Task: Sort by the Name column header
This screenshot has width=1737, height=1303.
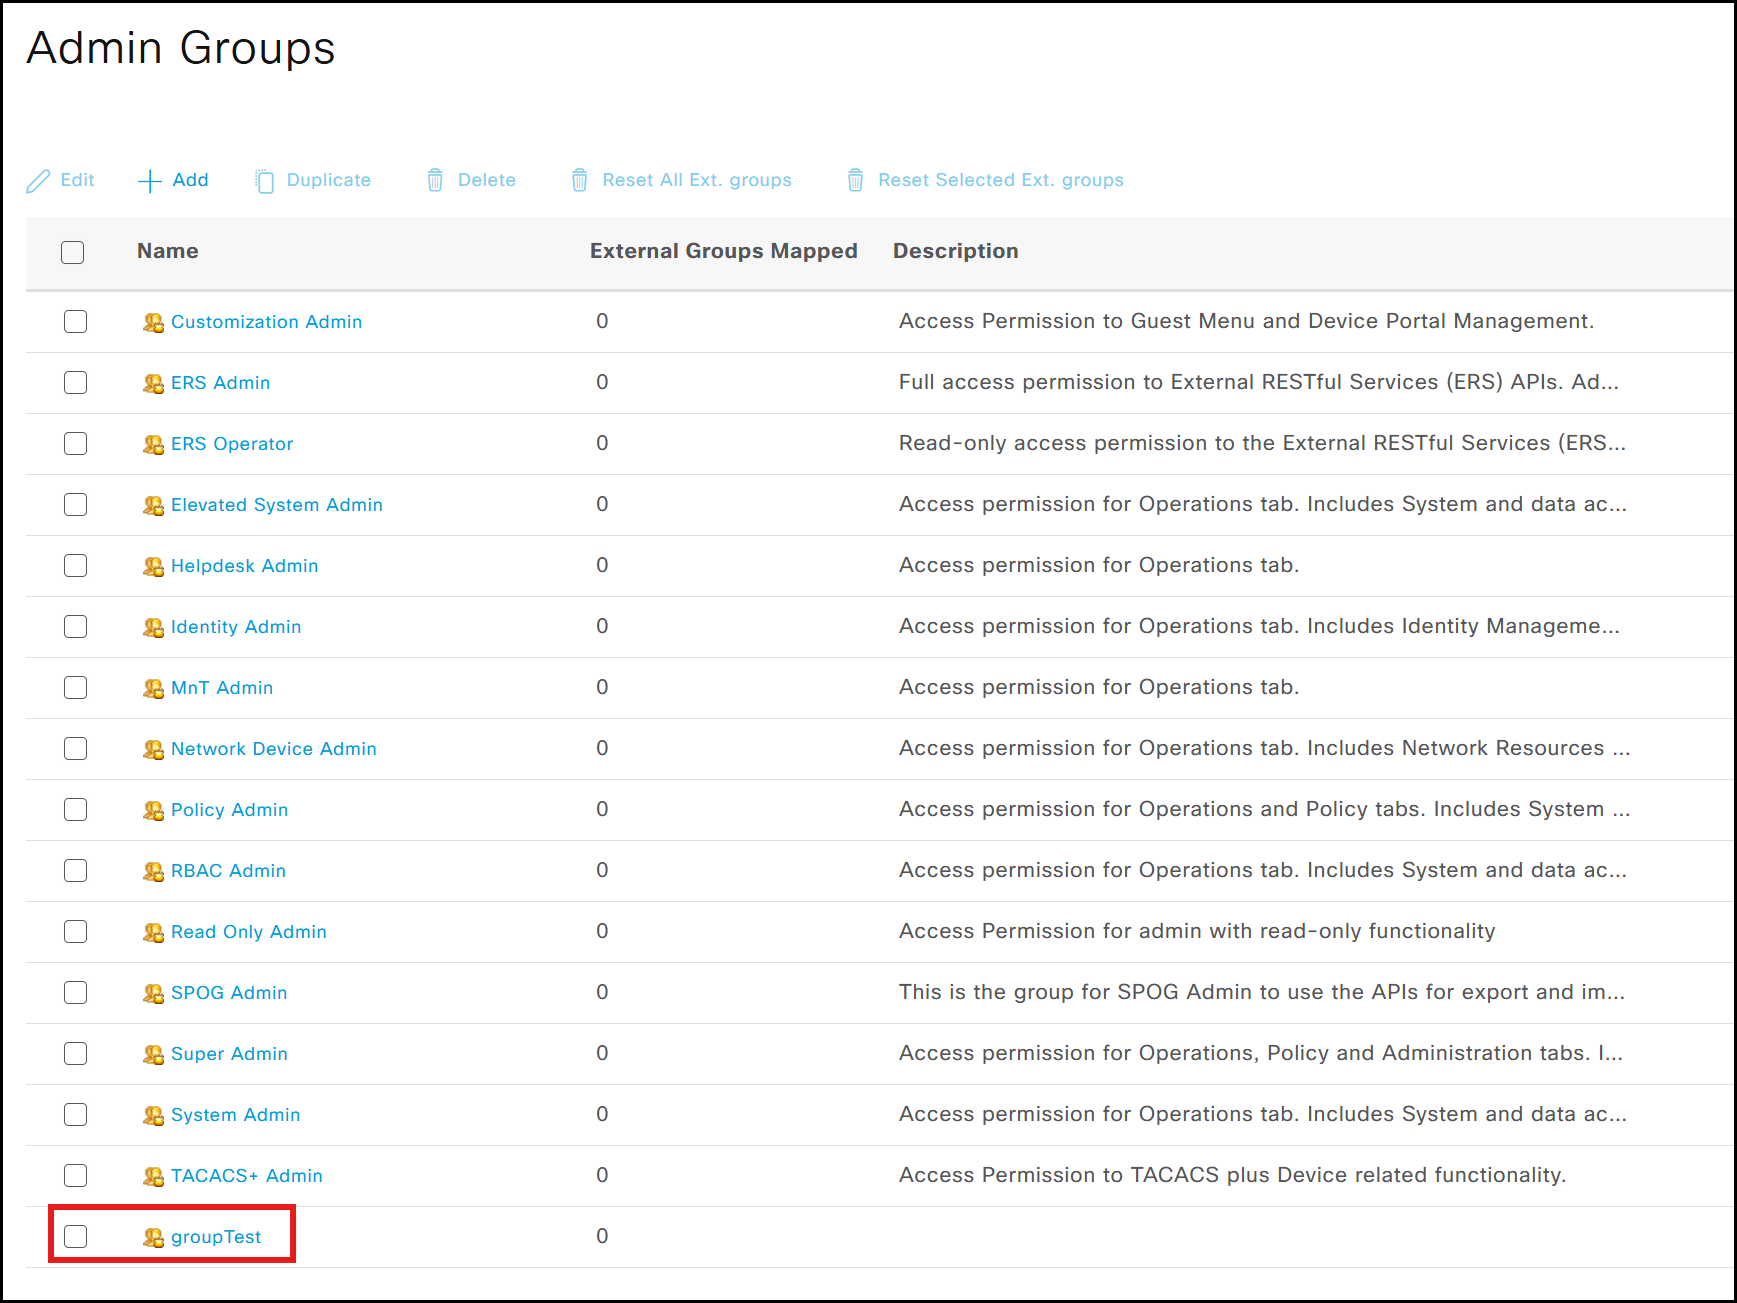Action: (167, 251)
